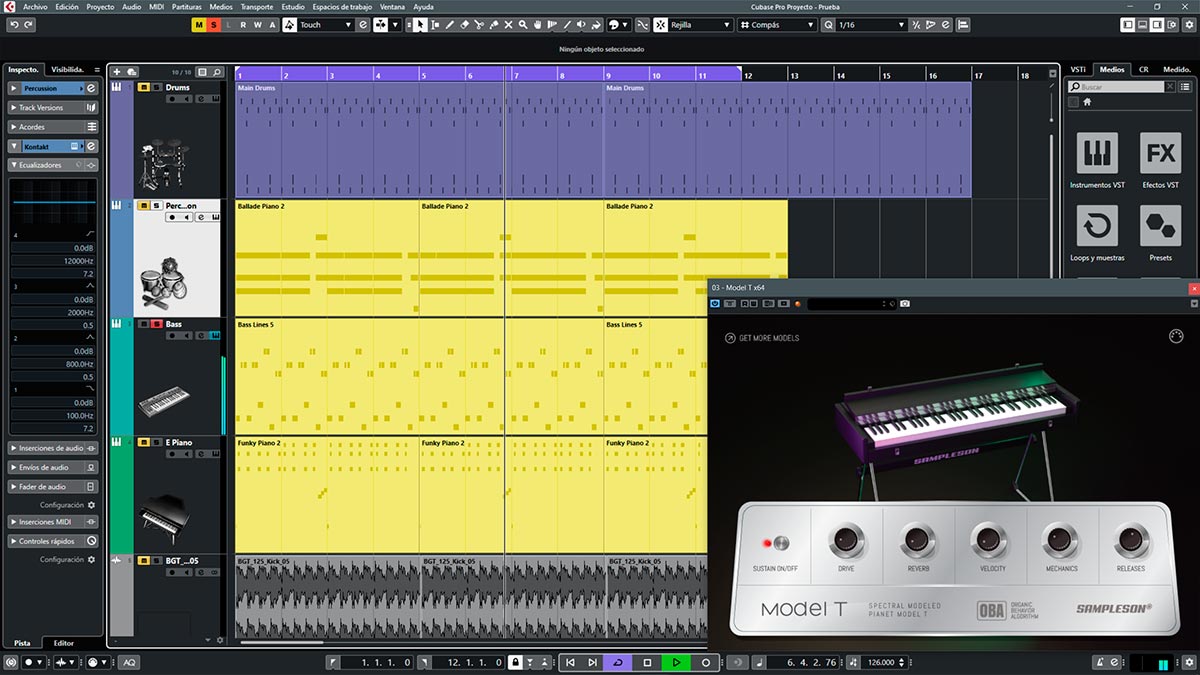
Task: Toggle global Mute M button
Action: (x=199, y=24)
